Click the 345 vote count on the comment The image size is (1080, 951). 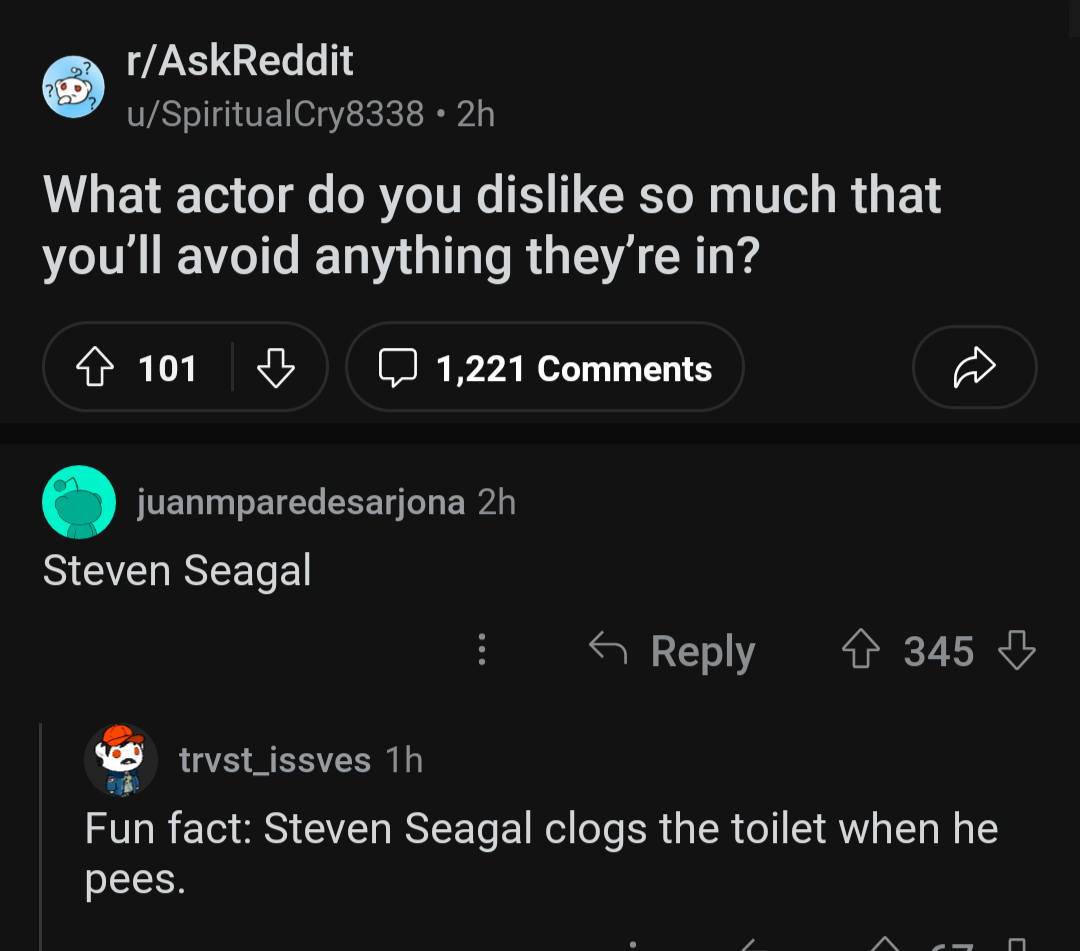pos(938,650)
